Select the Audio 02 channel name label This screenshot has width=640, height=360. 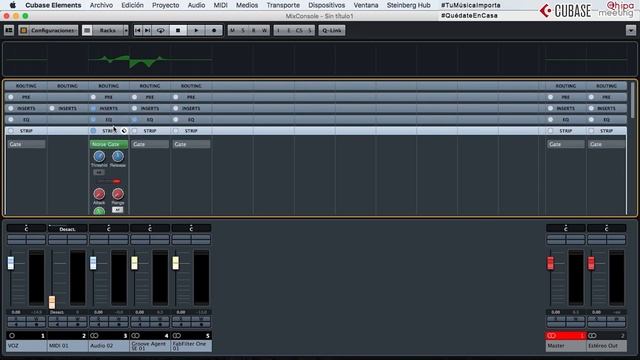click(109, 346)
